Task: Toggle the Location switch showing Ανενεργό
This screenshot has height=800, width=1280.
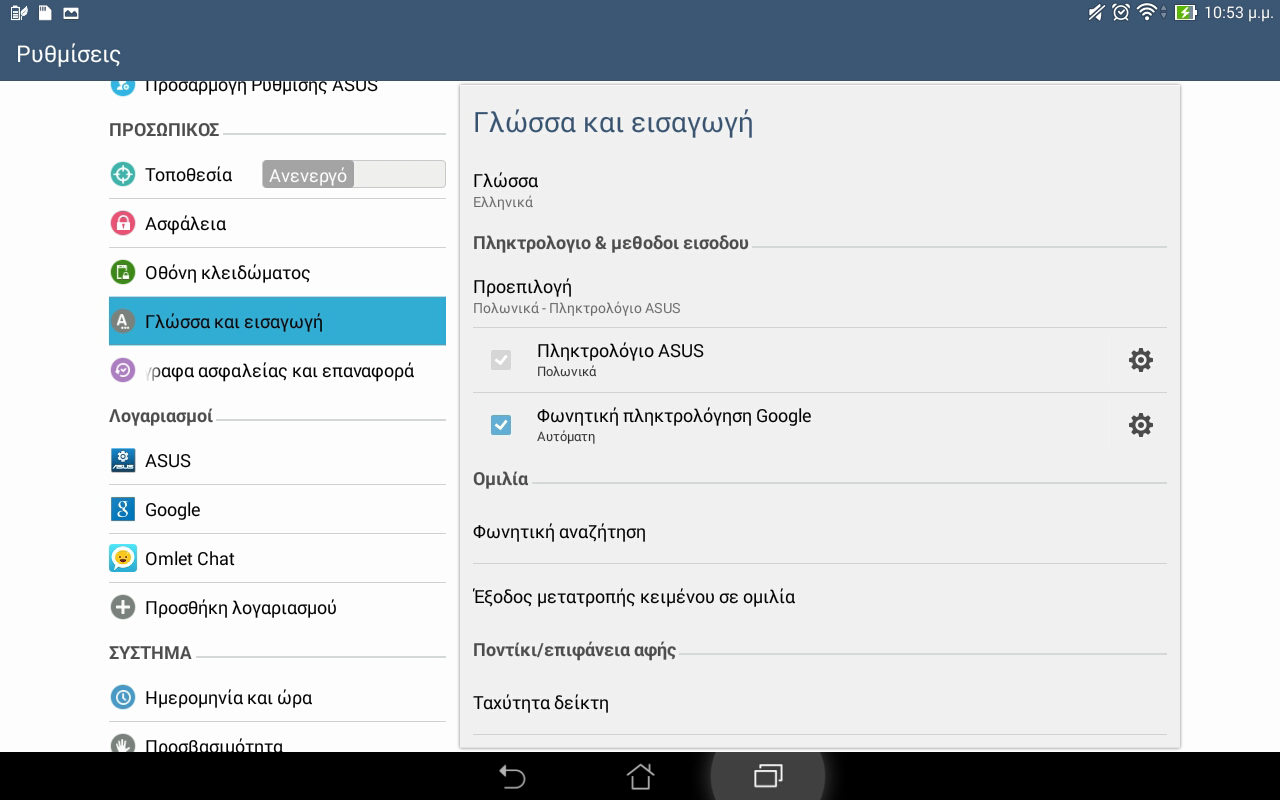Action: pos(354,174)
